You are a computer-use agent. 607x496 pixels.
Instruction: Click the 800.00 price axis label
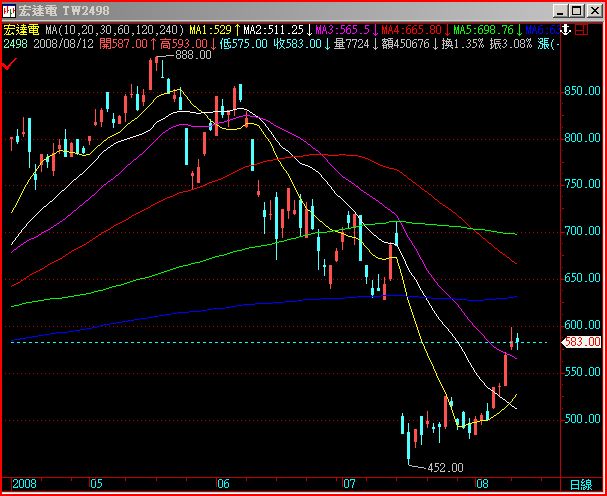582,138
